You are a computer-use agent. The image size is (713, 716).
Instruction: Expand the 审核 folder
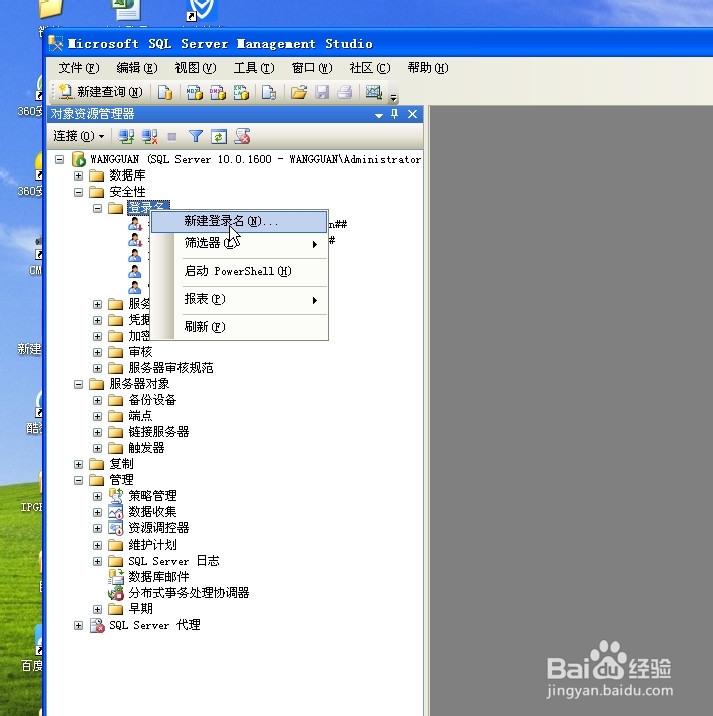click(97, 352)
